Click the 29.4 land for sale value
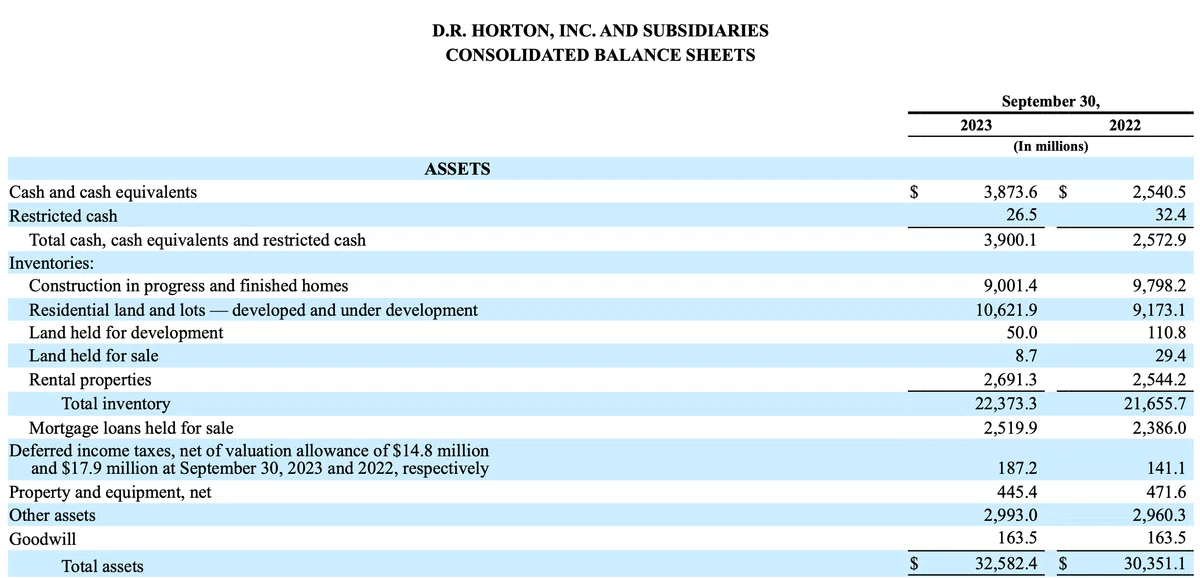This screenshot has height=578, width=1200. tap(1170, 356)
